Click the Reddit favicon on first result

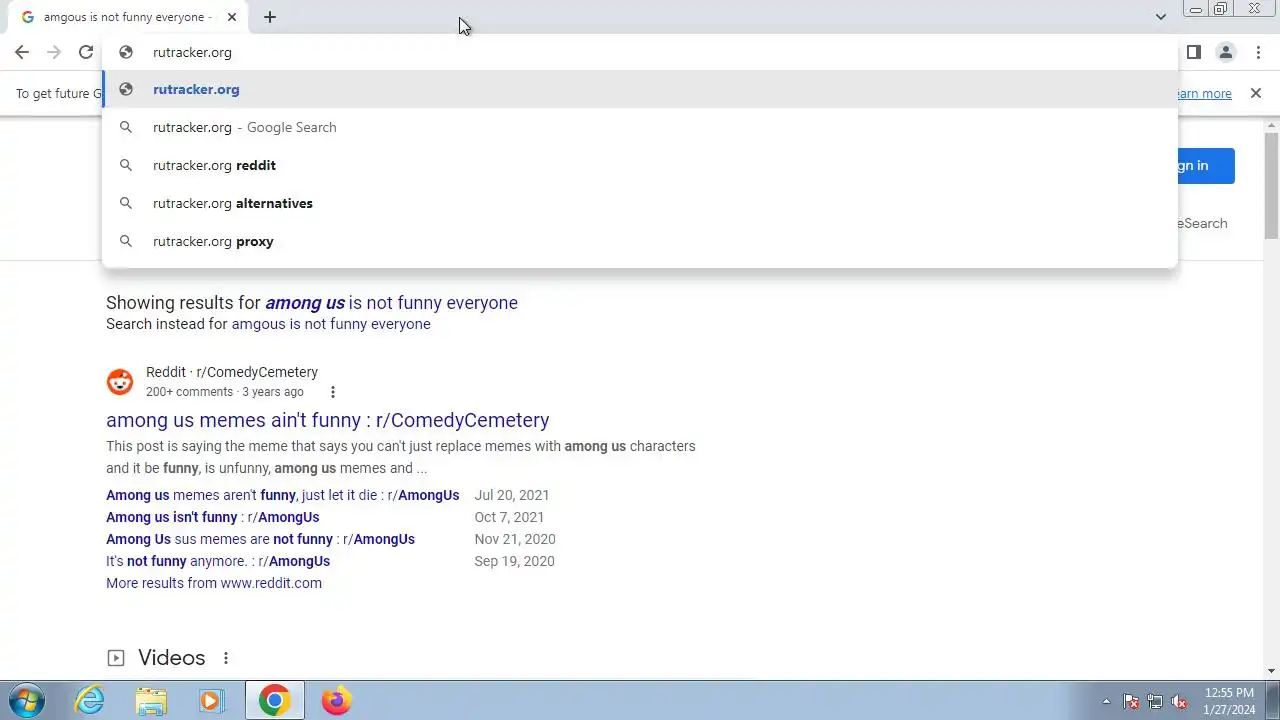pyautogui.click(x=120, y=382)
